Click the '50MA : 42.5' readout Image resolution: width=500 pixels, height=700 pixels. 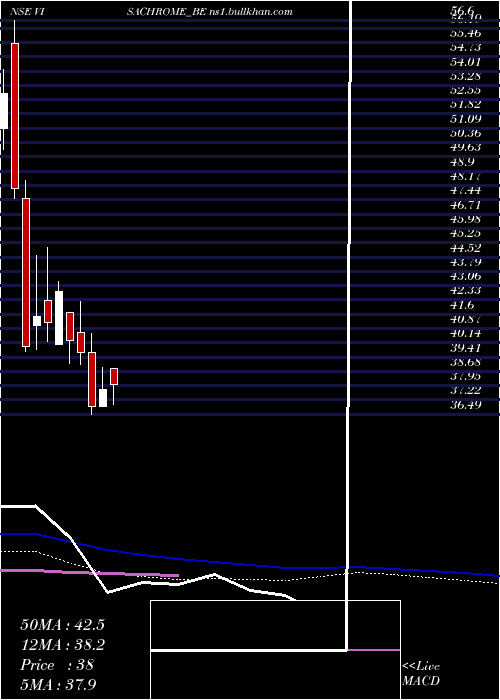click(62, 625)
